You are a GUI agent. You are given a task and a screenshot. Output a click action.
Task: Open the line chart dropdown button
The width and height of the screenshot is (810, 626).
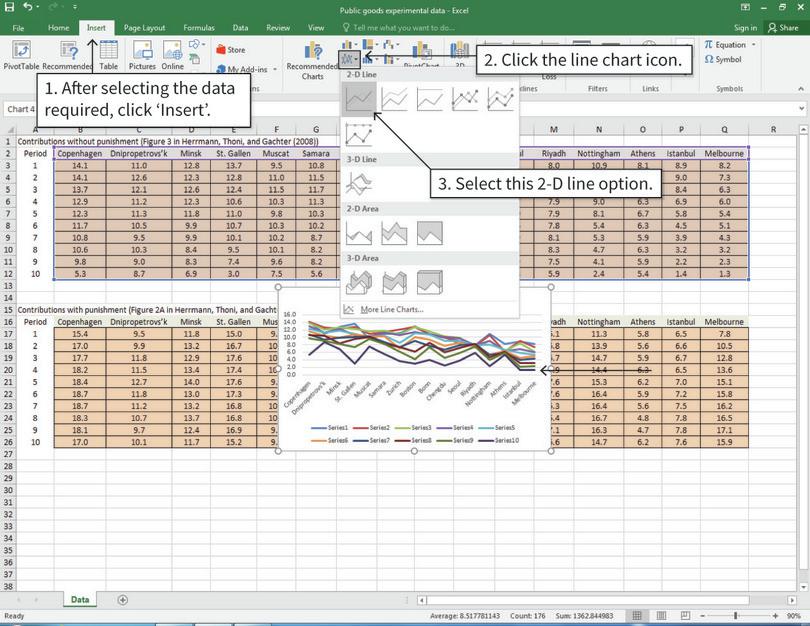coord(349,59)
